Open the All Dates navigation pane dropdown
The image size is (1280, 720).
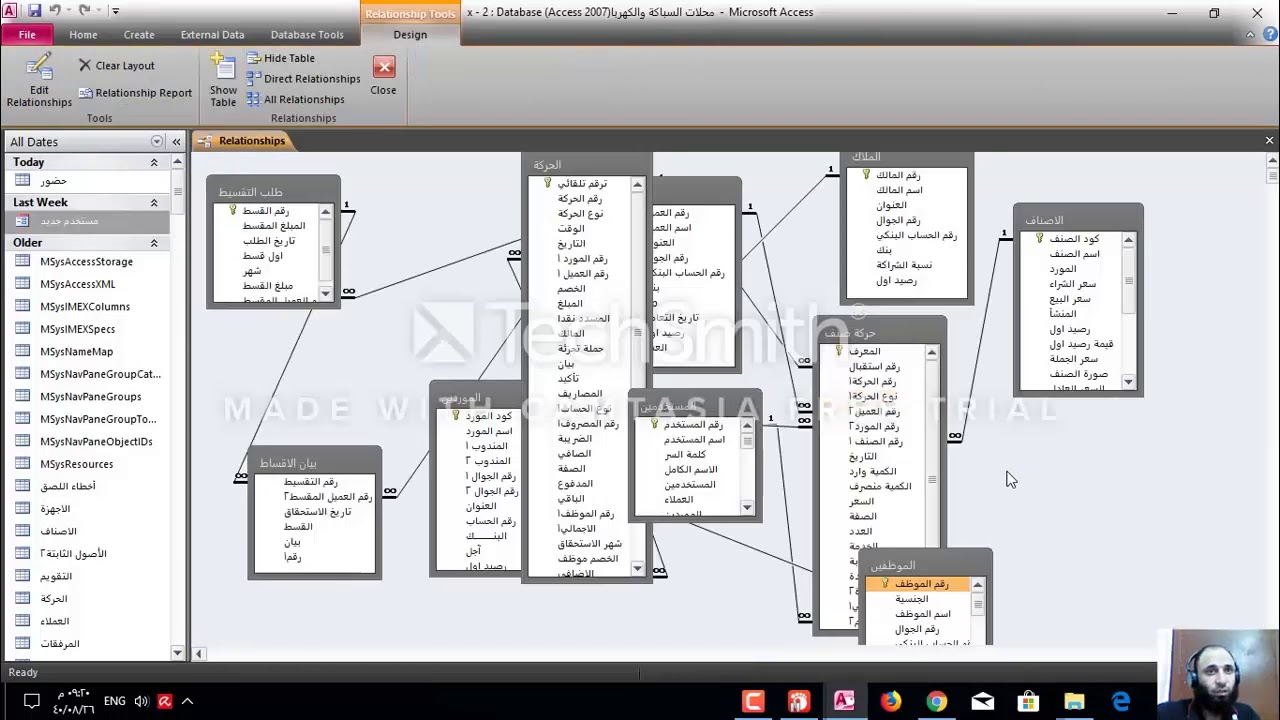tap(156, 142)
